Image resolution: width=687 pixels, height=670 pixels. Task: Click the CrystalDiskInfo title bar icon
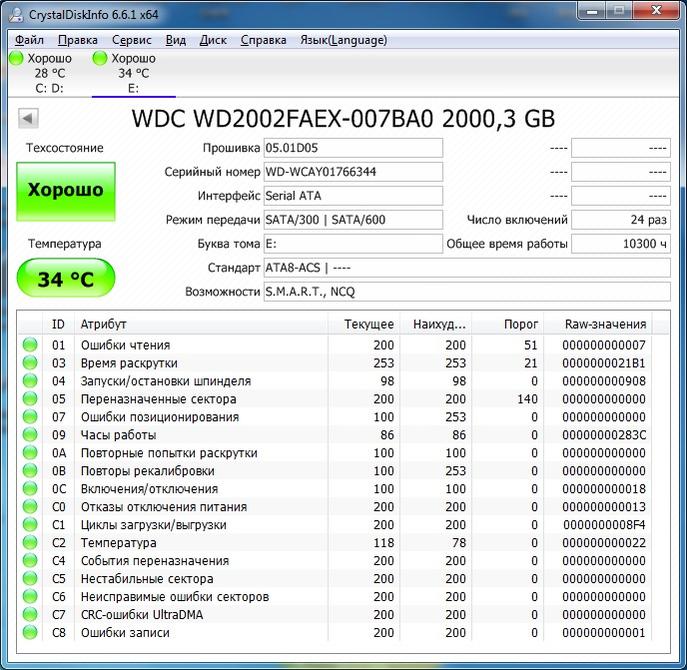coord(17,14)
